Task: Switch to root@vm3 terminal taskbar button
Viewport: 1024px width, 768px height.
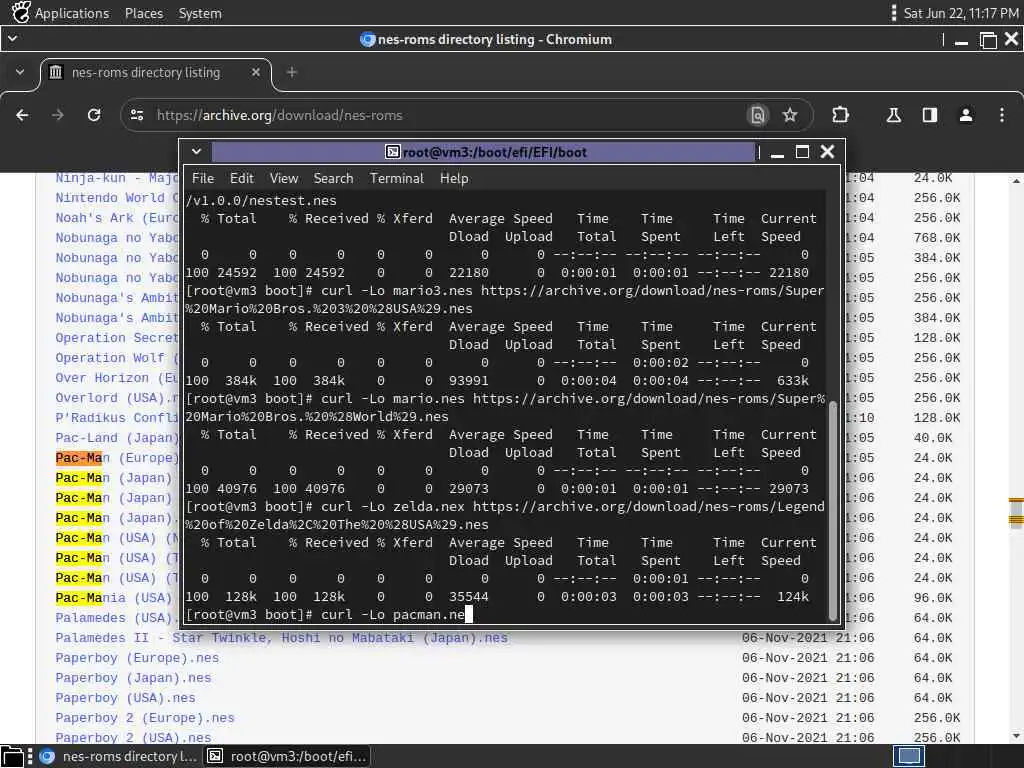Action: (x=287, y=756)
